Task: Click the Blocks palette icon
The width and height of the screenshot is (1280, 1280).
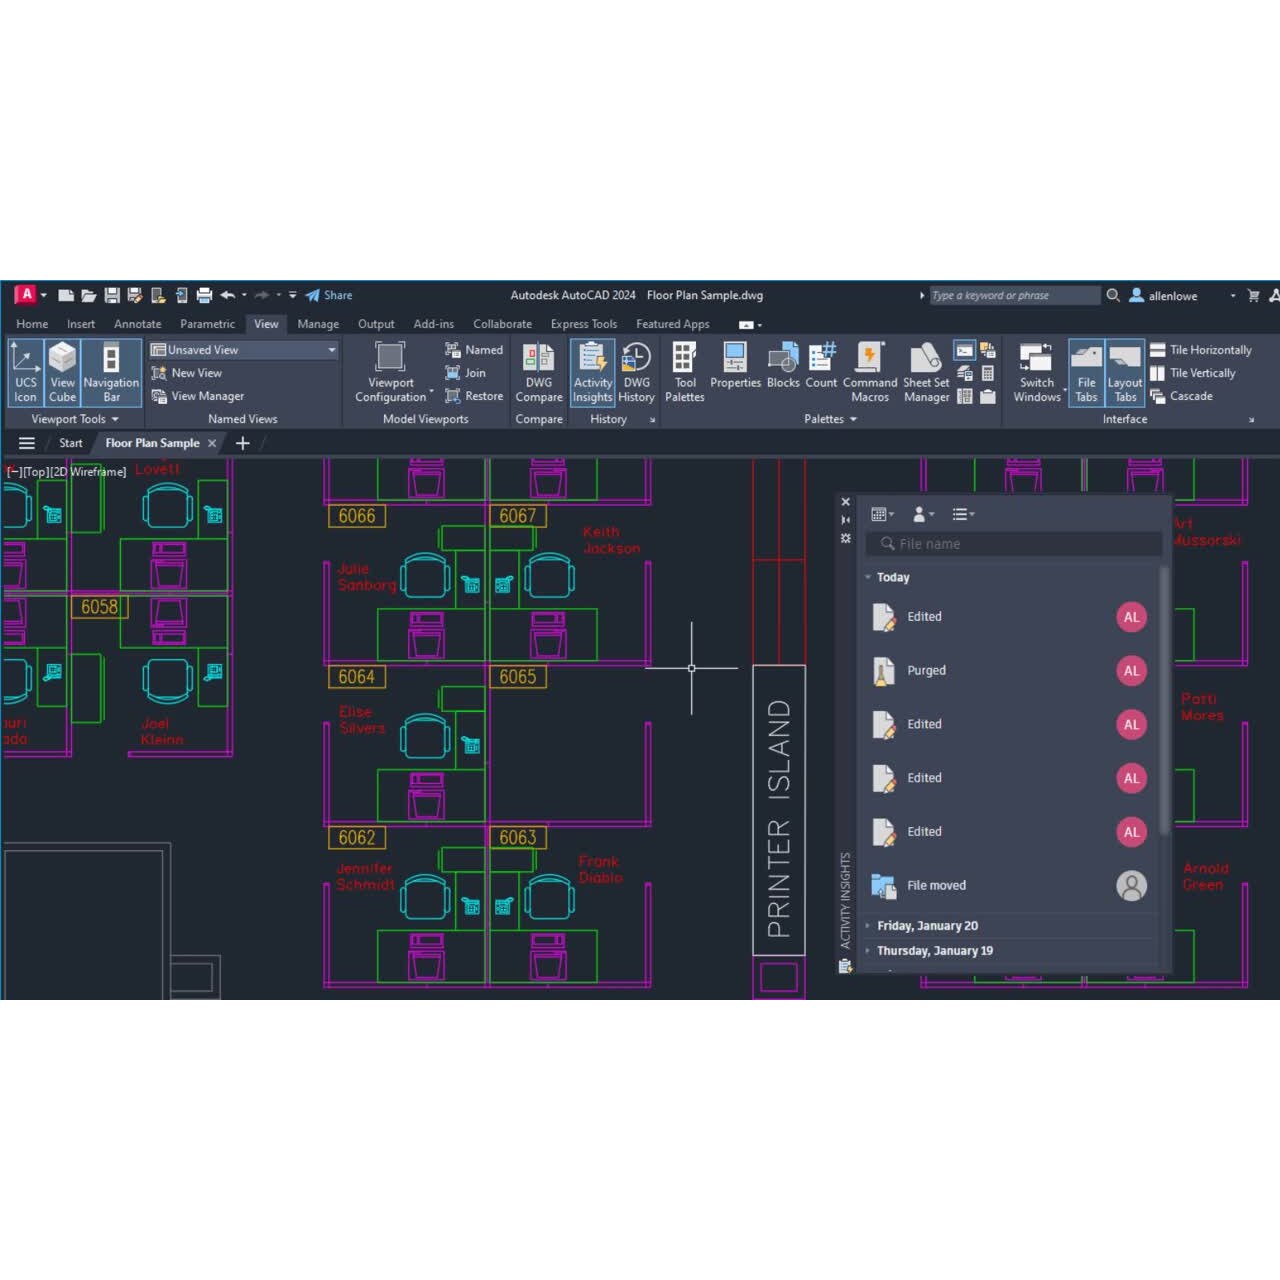Action: [x=783, y=370]
